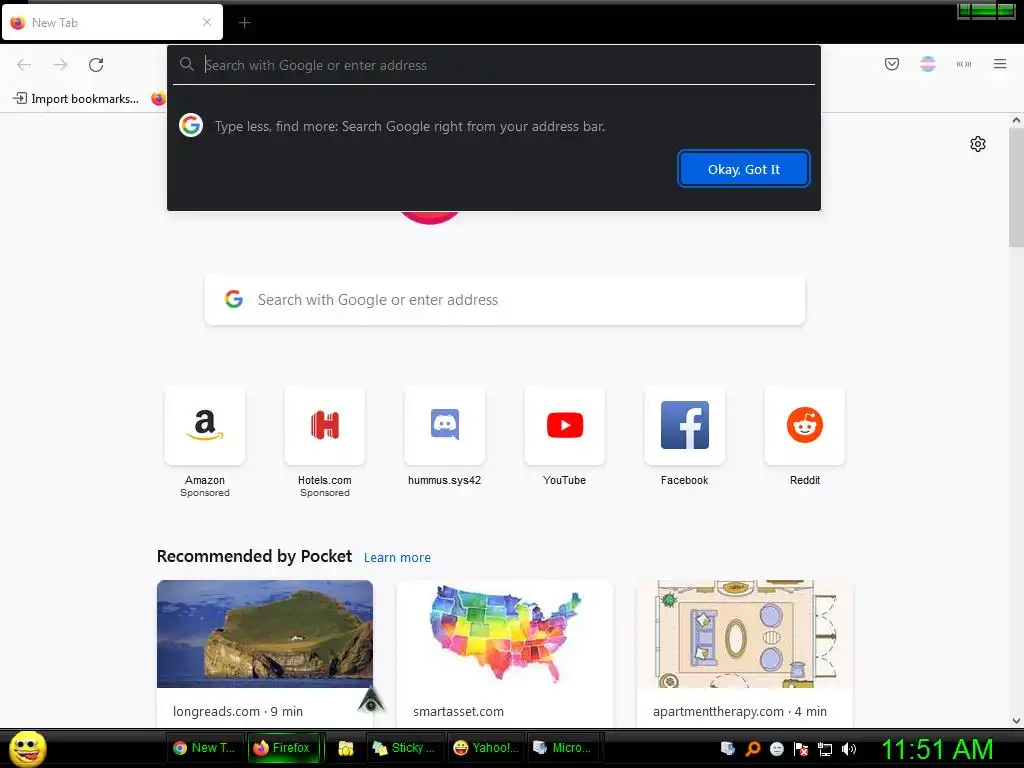Switch to the Micro... taskbar item
Image resolution: width=1024 pixels, height=768 pixels.
563,748
